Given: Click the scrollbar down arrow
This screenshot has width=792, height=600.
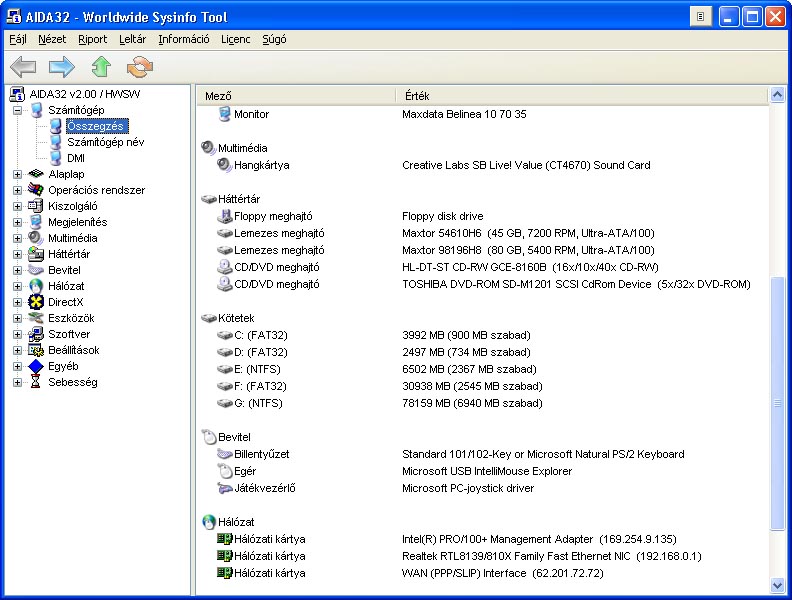Looking at the screenshot, I should click(x=777, y=585).
